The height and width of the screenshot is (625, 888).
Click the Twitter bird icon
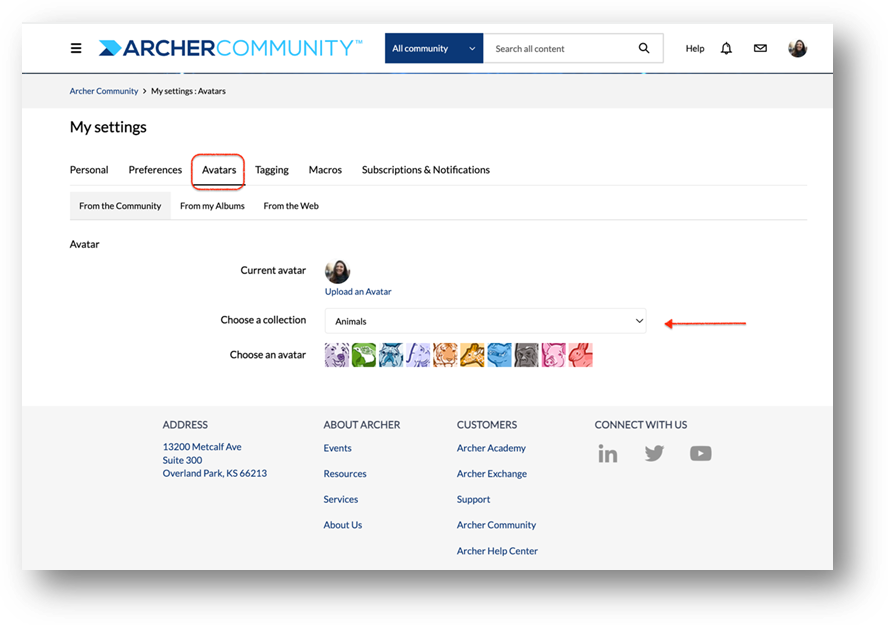coord(654,453)
